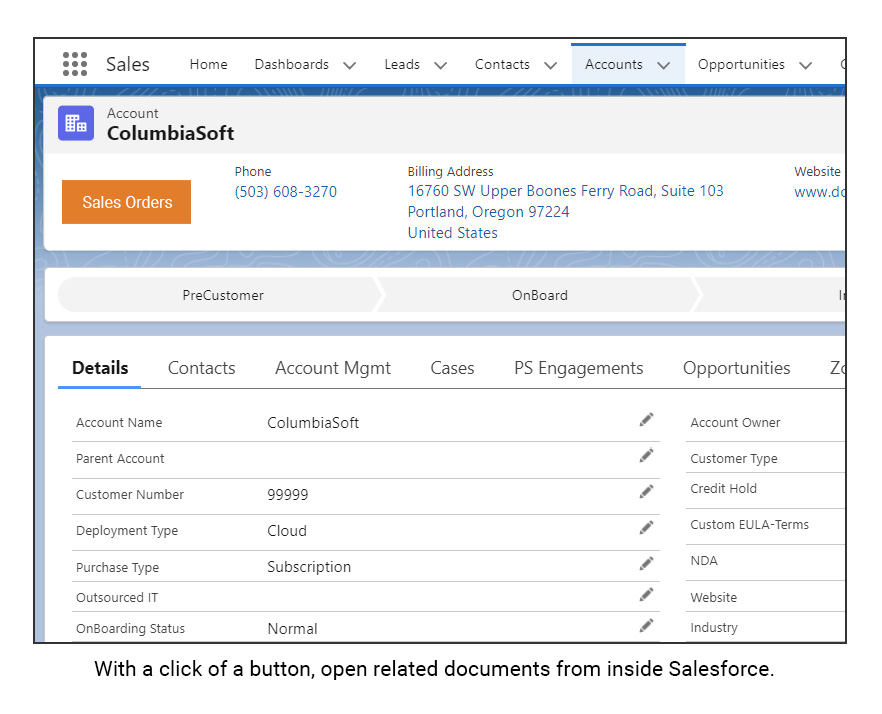Click the NDA field label

point(704,560)
